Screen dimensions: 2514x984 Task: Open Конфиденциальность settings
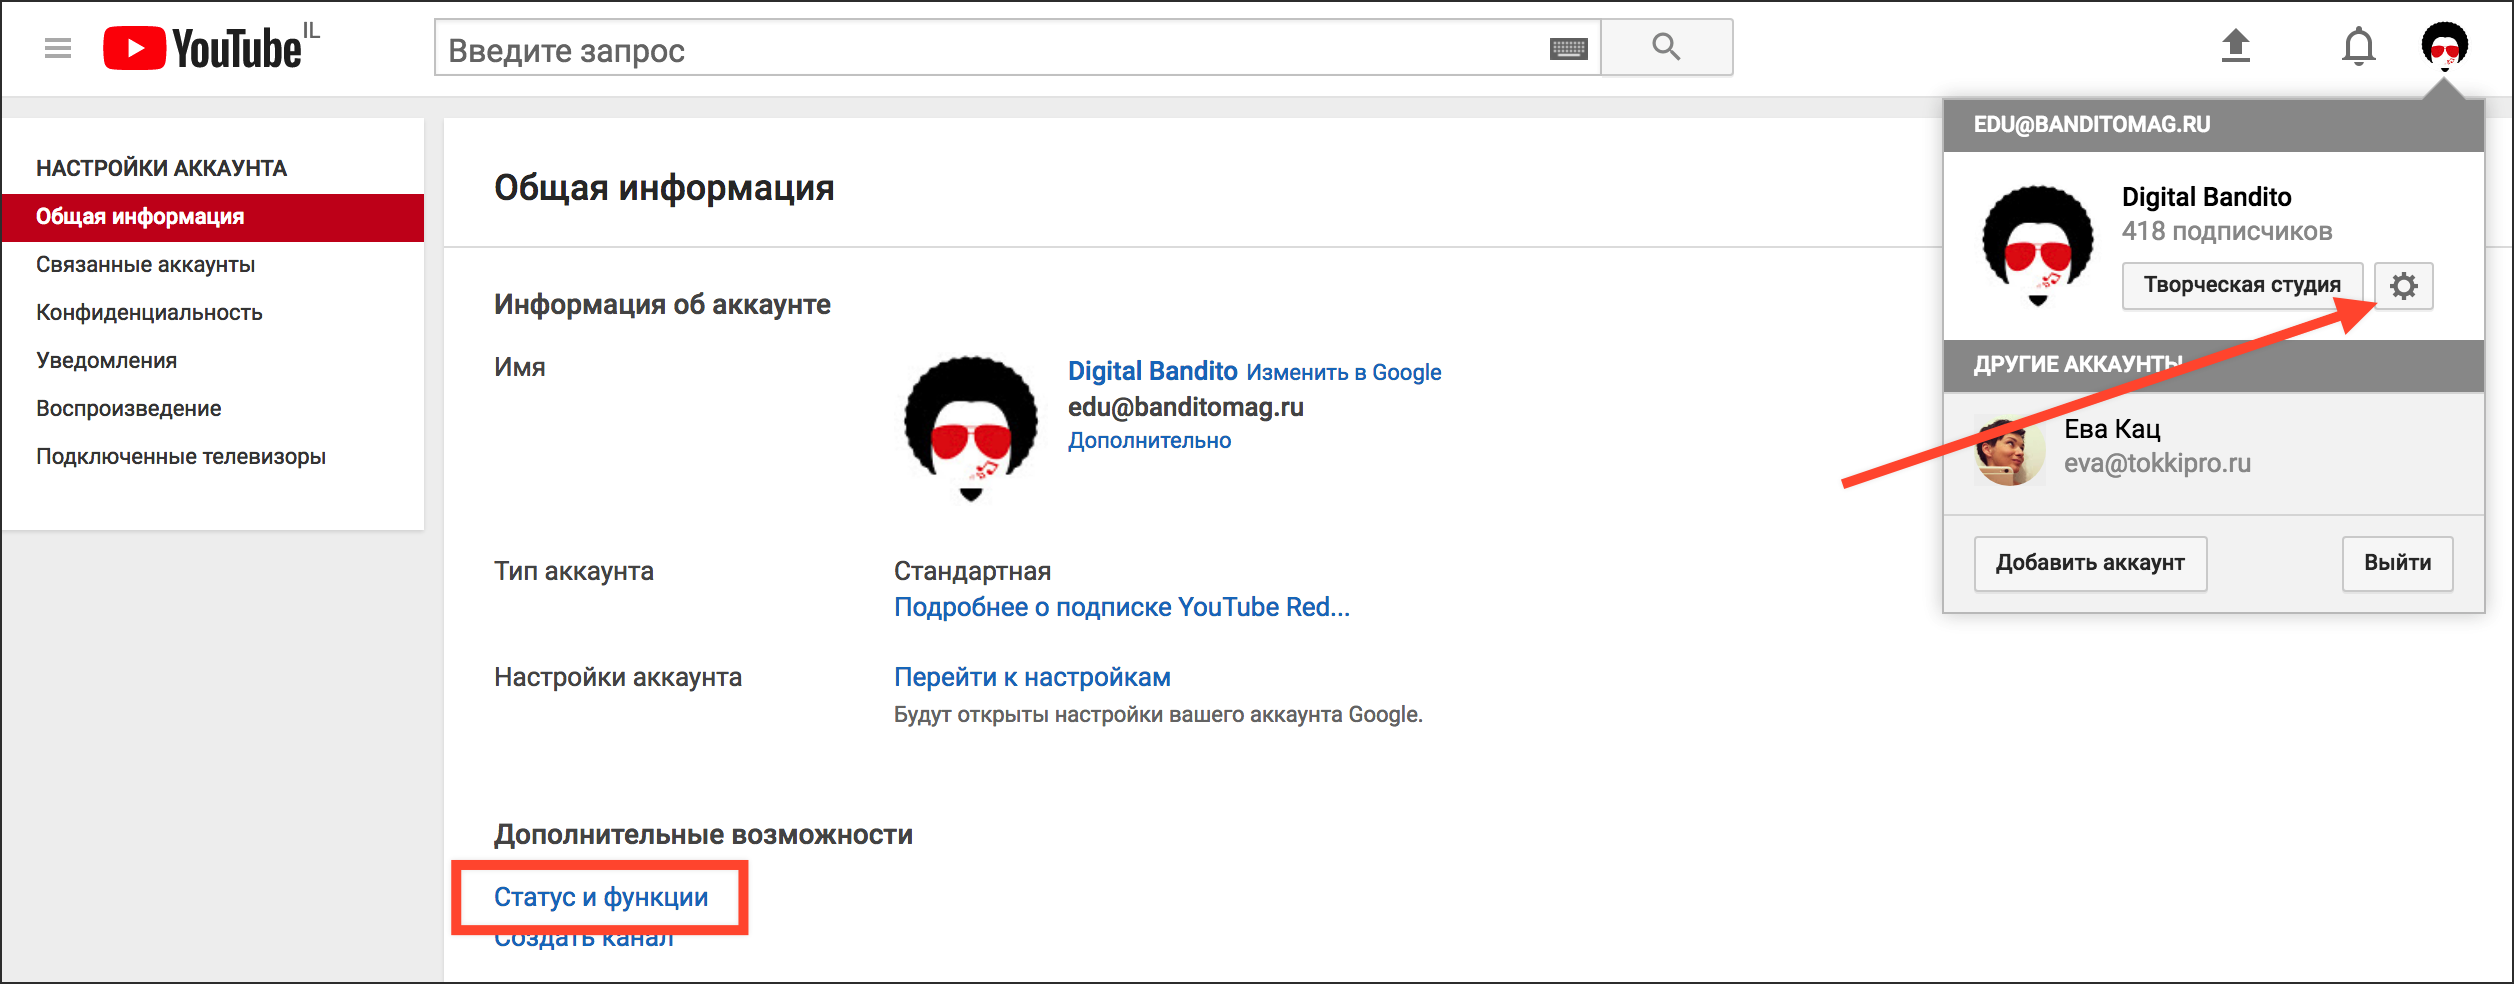149,313
